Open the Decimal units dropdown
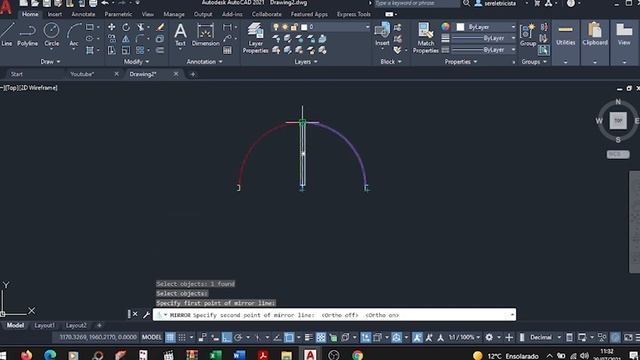Screen dimensions: 640x360 click(x=545, y=337)
